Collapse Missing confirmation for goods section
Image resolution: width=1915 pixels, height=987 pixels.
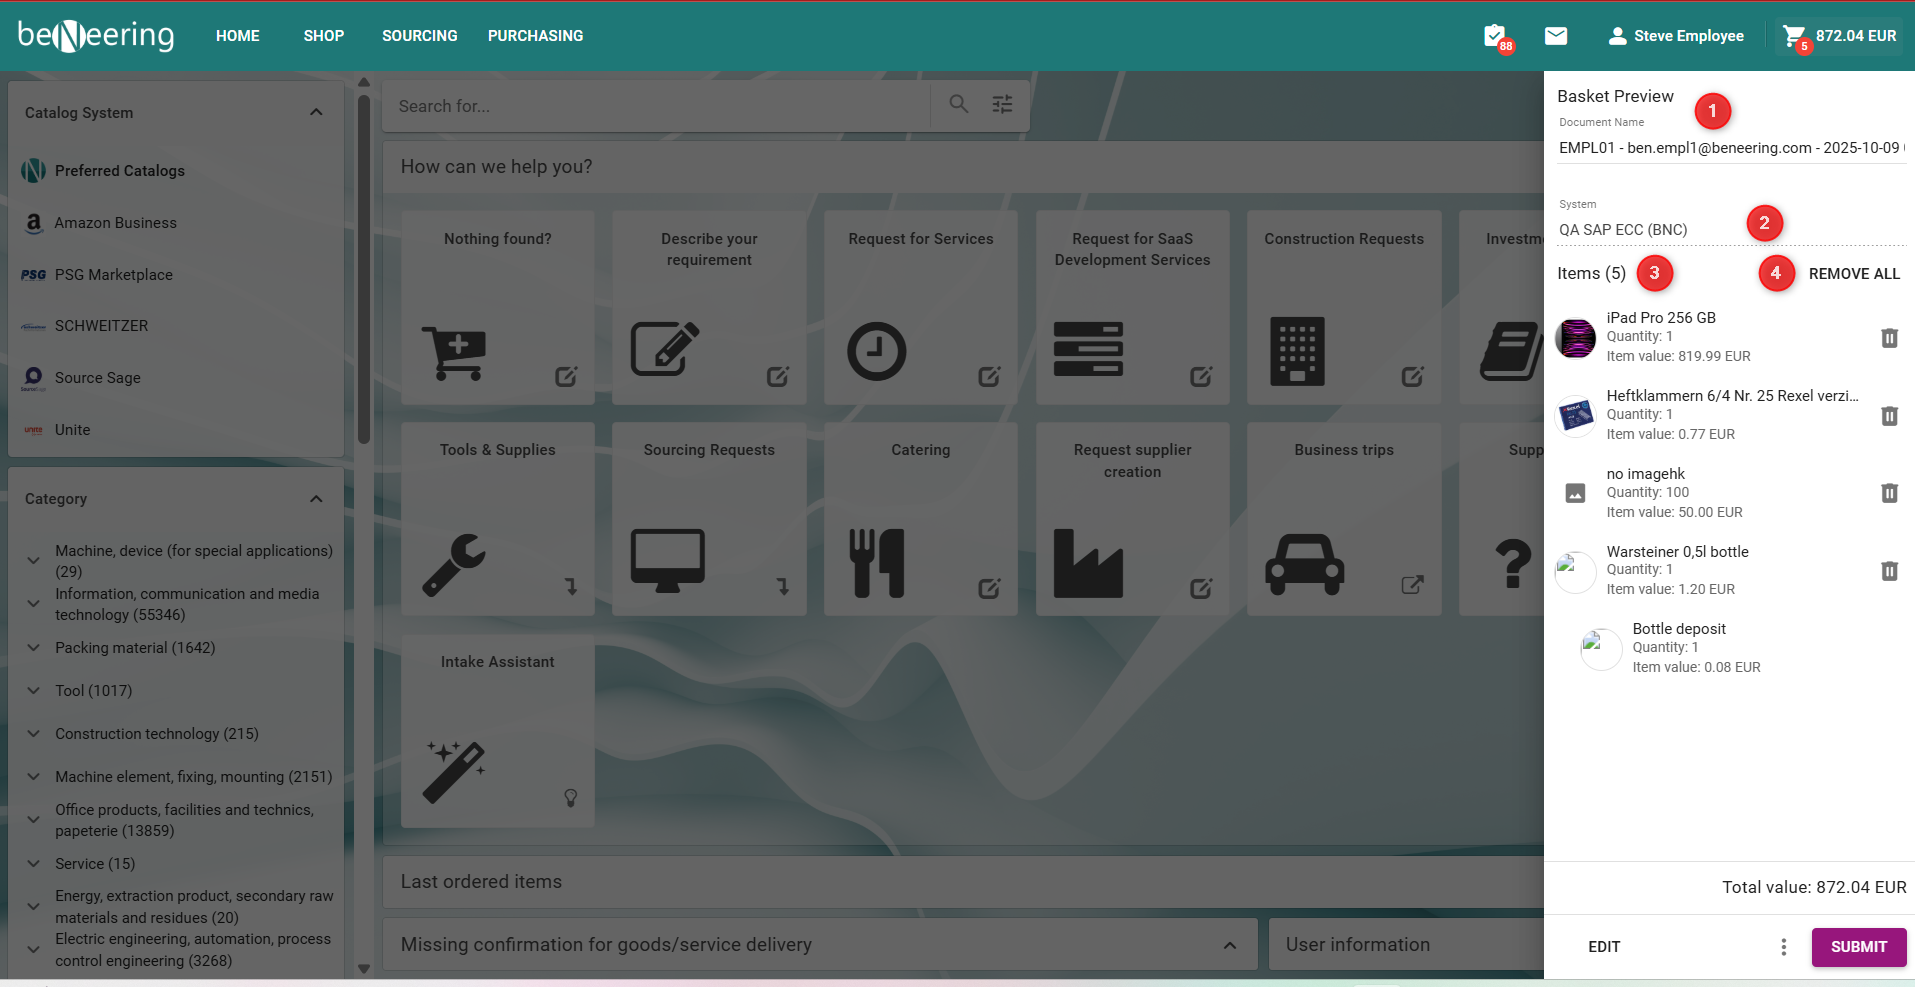(1229, 945)
